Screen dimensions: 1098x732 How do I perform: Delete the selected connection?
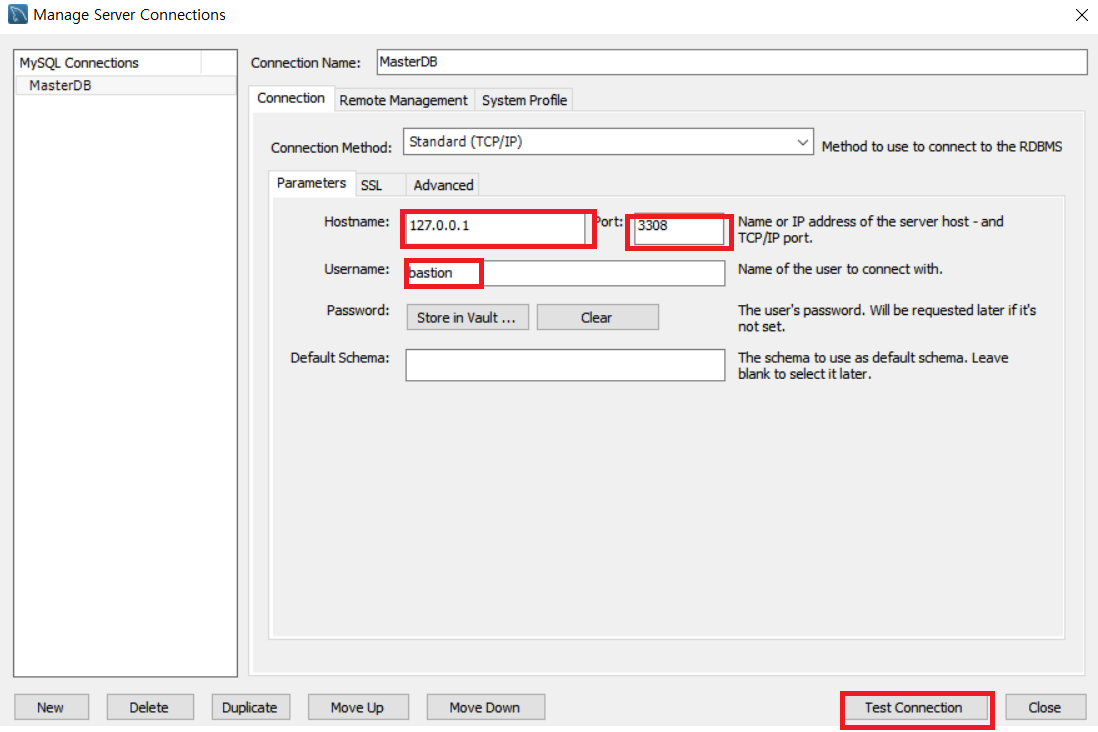tap(150, 707)
